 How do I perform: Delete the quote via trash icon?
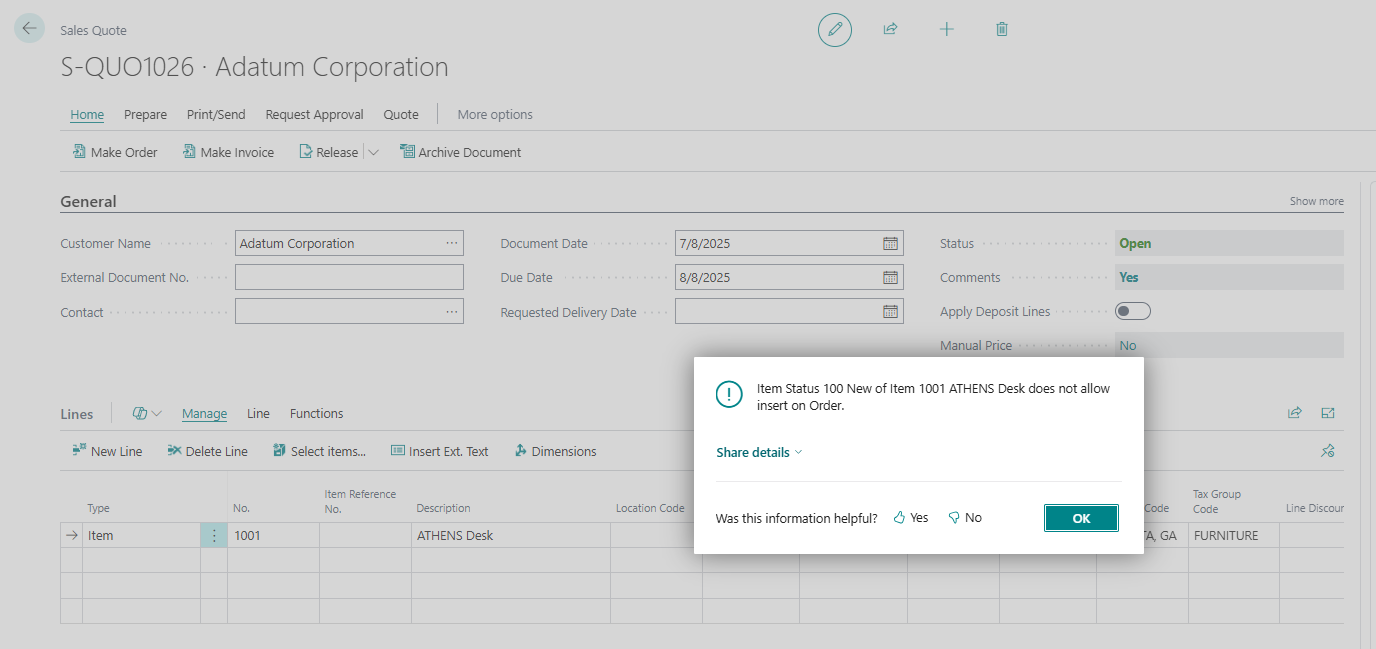click(x=1002, y=30)
